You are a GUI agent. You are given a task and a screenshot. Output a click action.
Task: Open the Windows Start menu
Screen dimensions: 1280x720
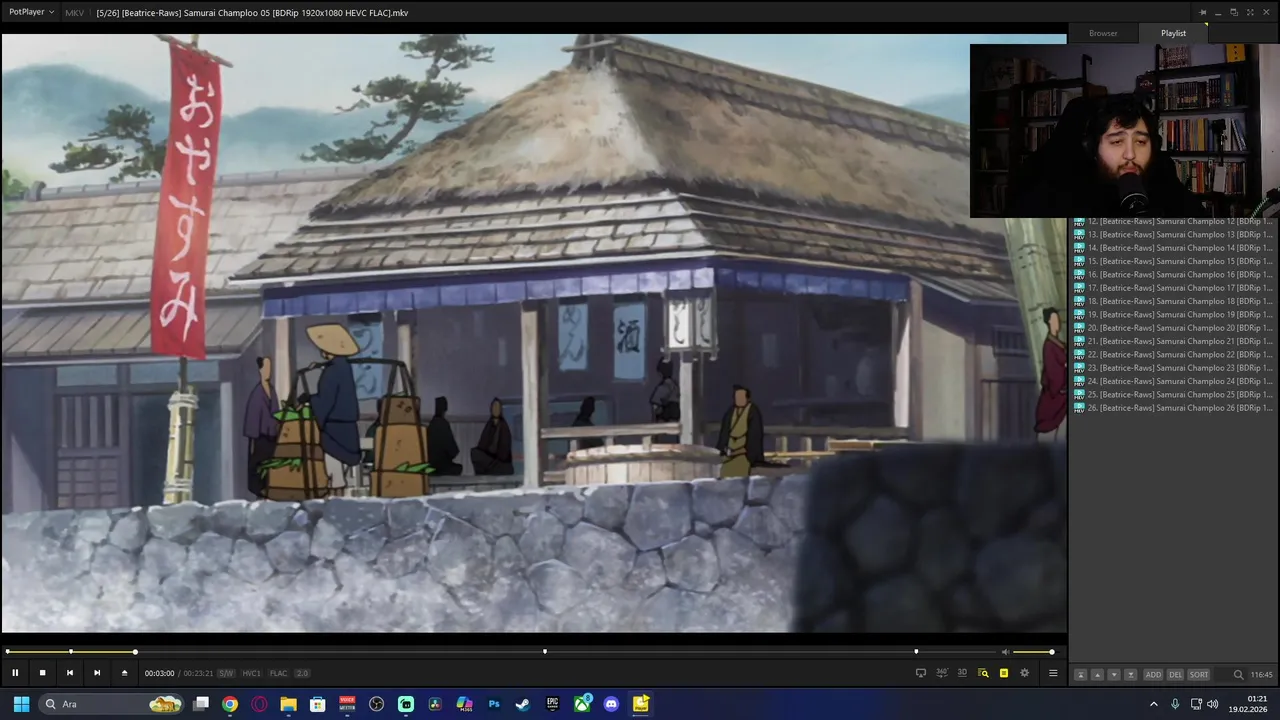pyautogui.click(x=21, y=704)
